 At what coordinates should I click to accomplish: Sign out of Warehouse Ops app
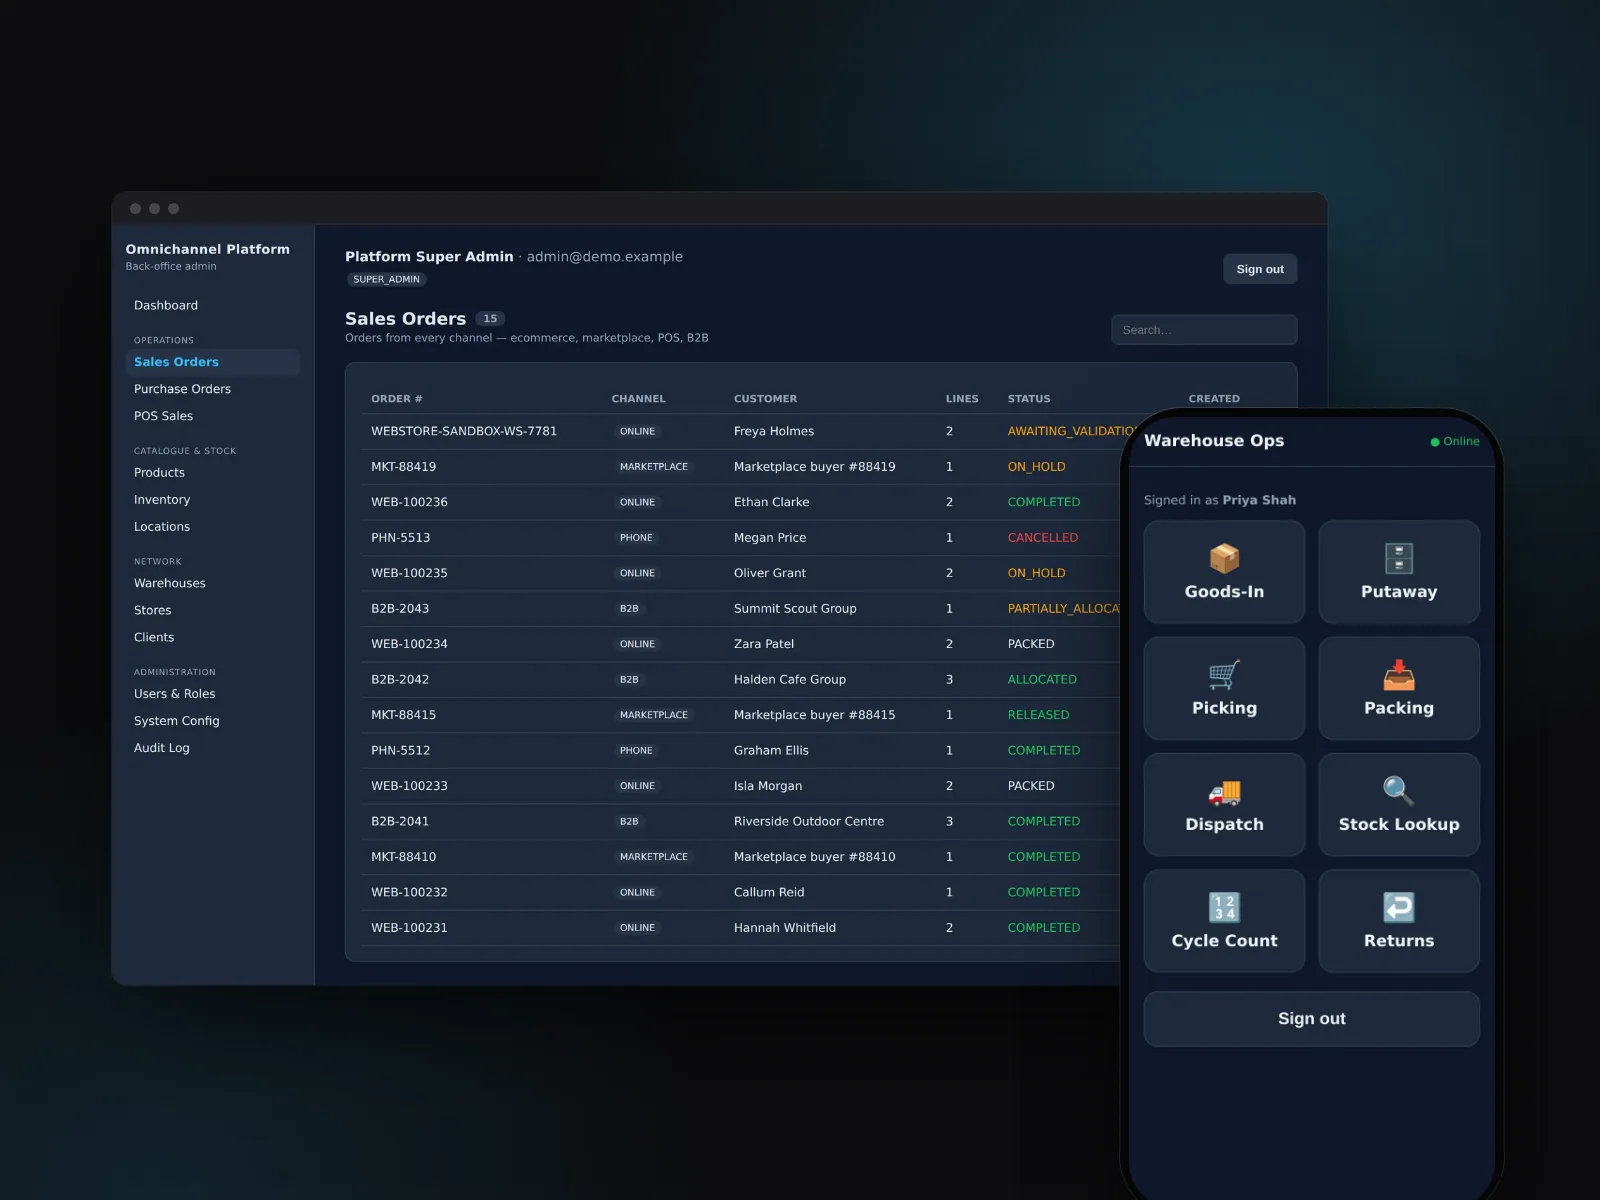pyautogui.click(x=1311, y=1019)
